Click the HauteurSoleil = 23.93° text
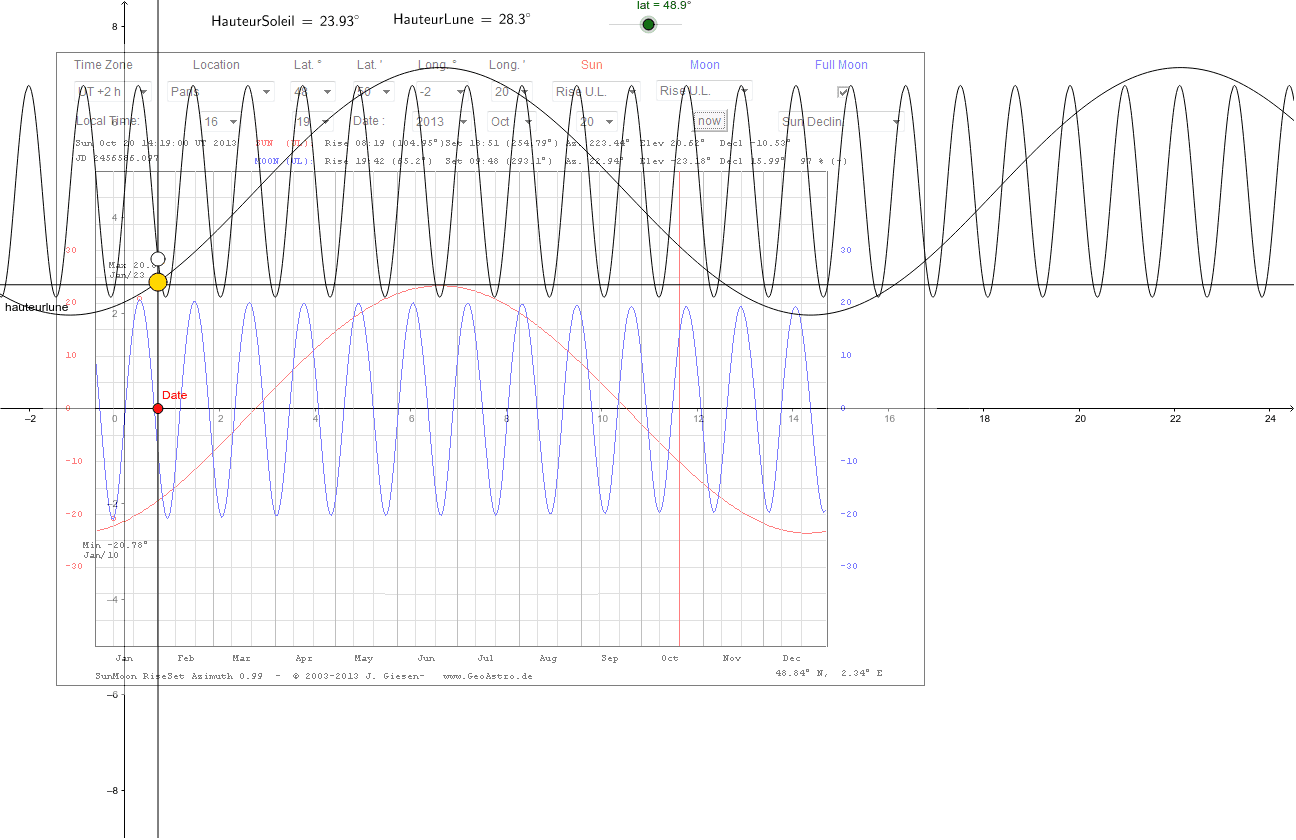Image resolution: width=1296 pixels, height=840 pixels. 285,20
